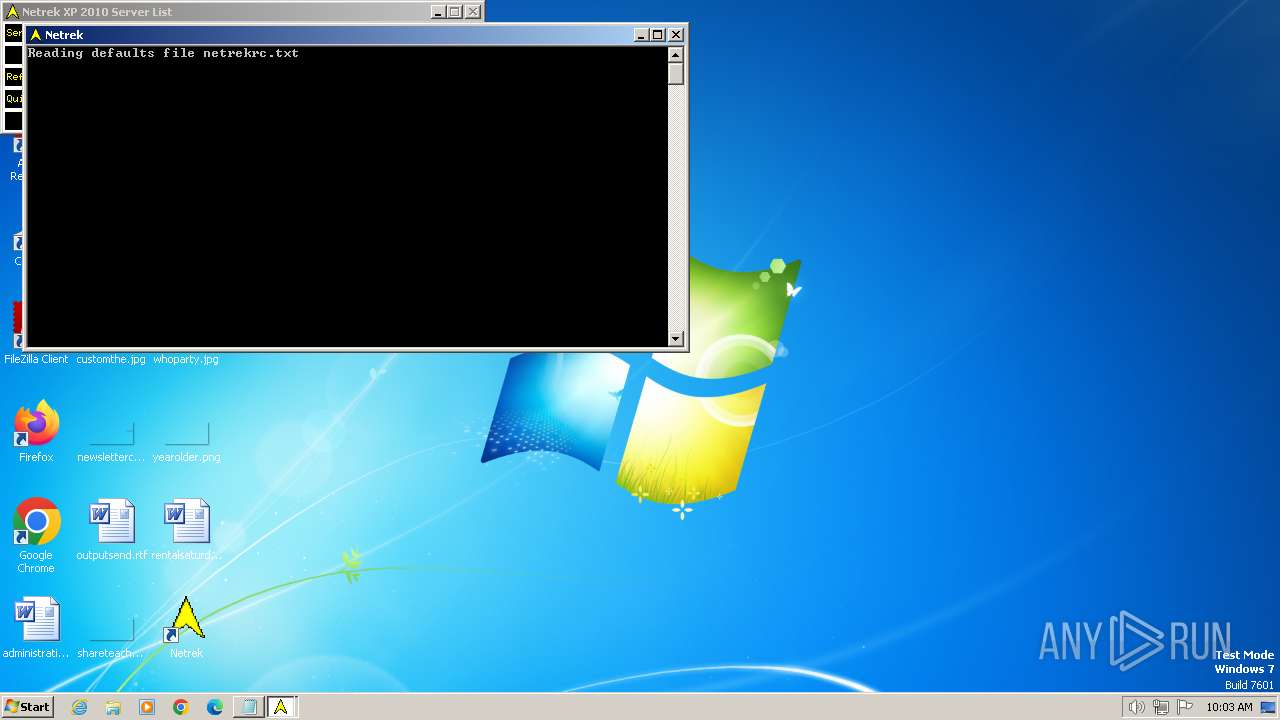Open Netrek console window system menu icon
The height and width of the screenshot is (720, 1280).
(x=36, y=35)
